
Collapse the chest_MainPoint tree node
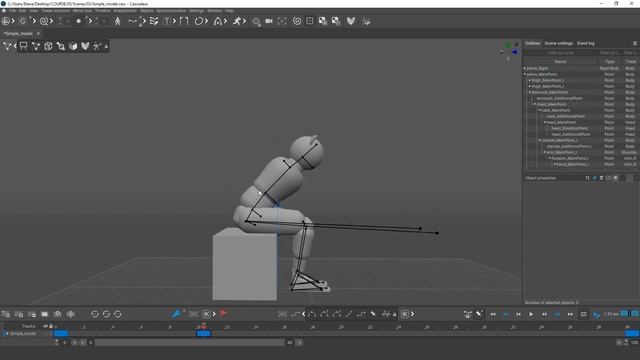point(535,104)
